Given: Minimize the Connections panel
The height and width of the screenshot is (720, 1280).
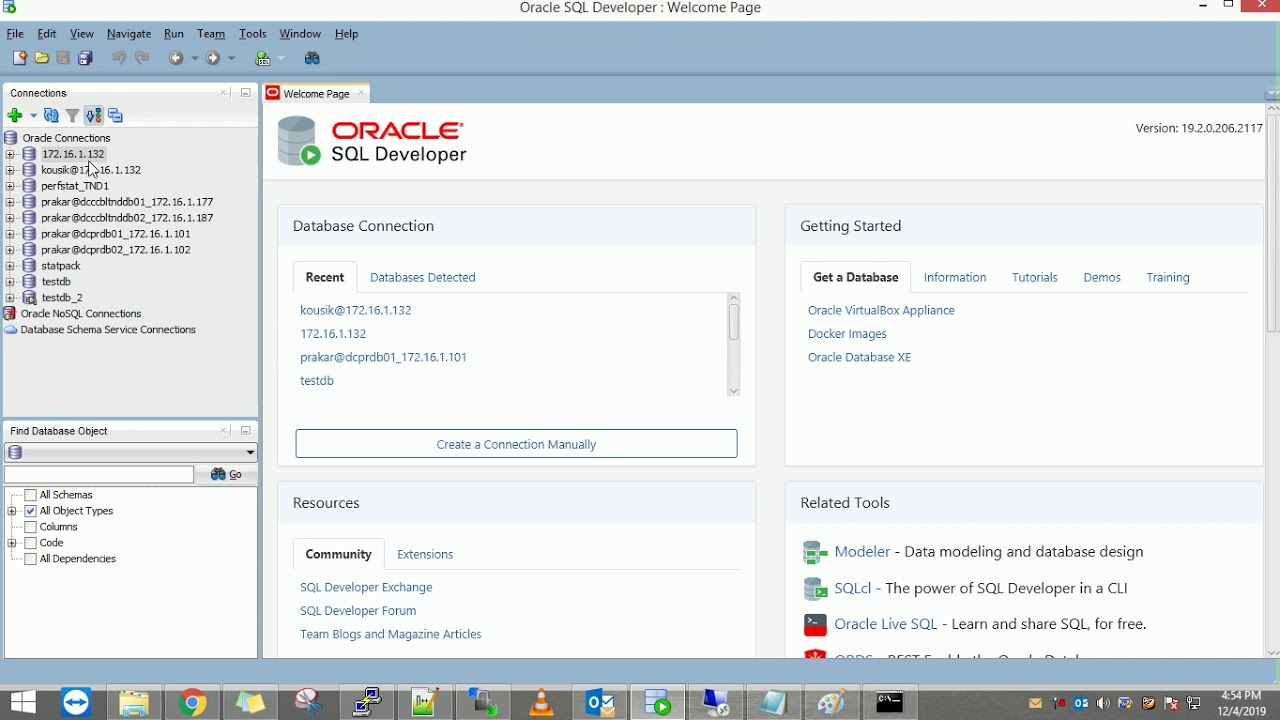Looking at the screenshot, I should (x=246, y=93).
